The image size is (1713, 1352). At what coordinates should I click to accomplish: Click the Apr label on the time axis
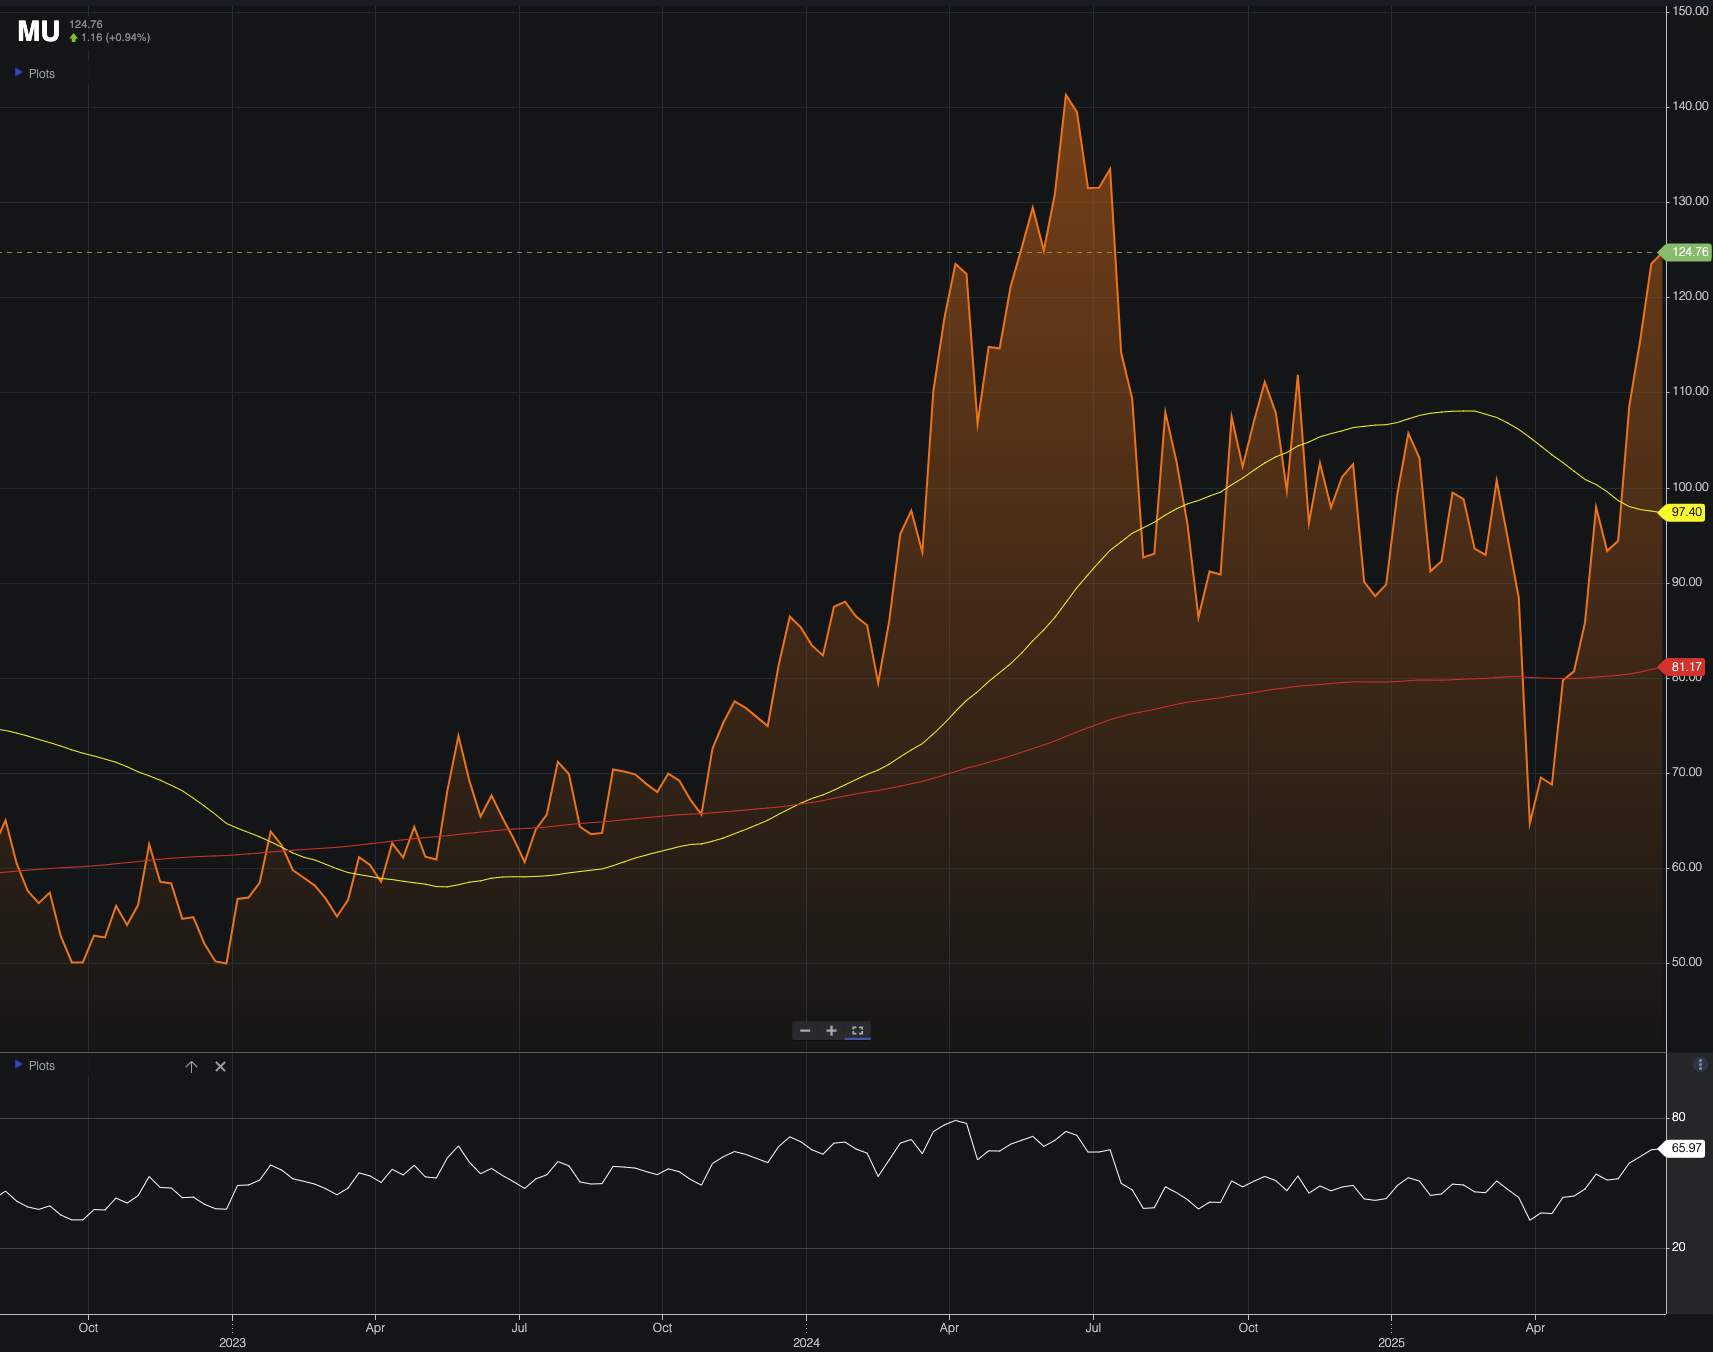[x=376, y=1328]
